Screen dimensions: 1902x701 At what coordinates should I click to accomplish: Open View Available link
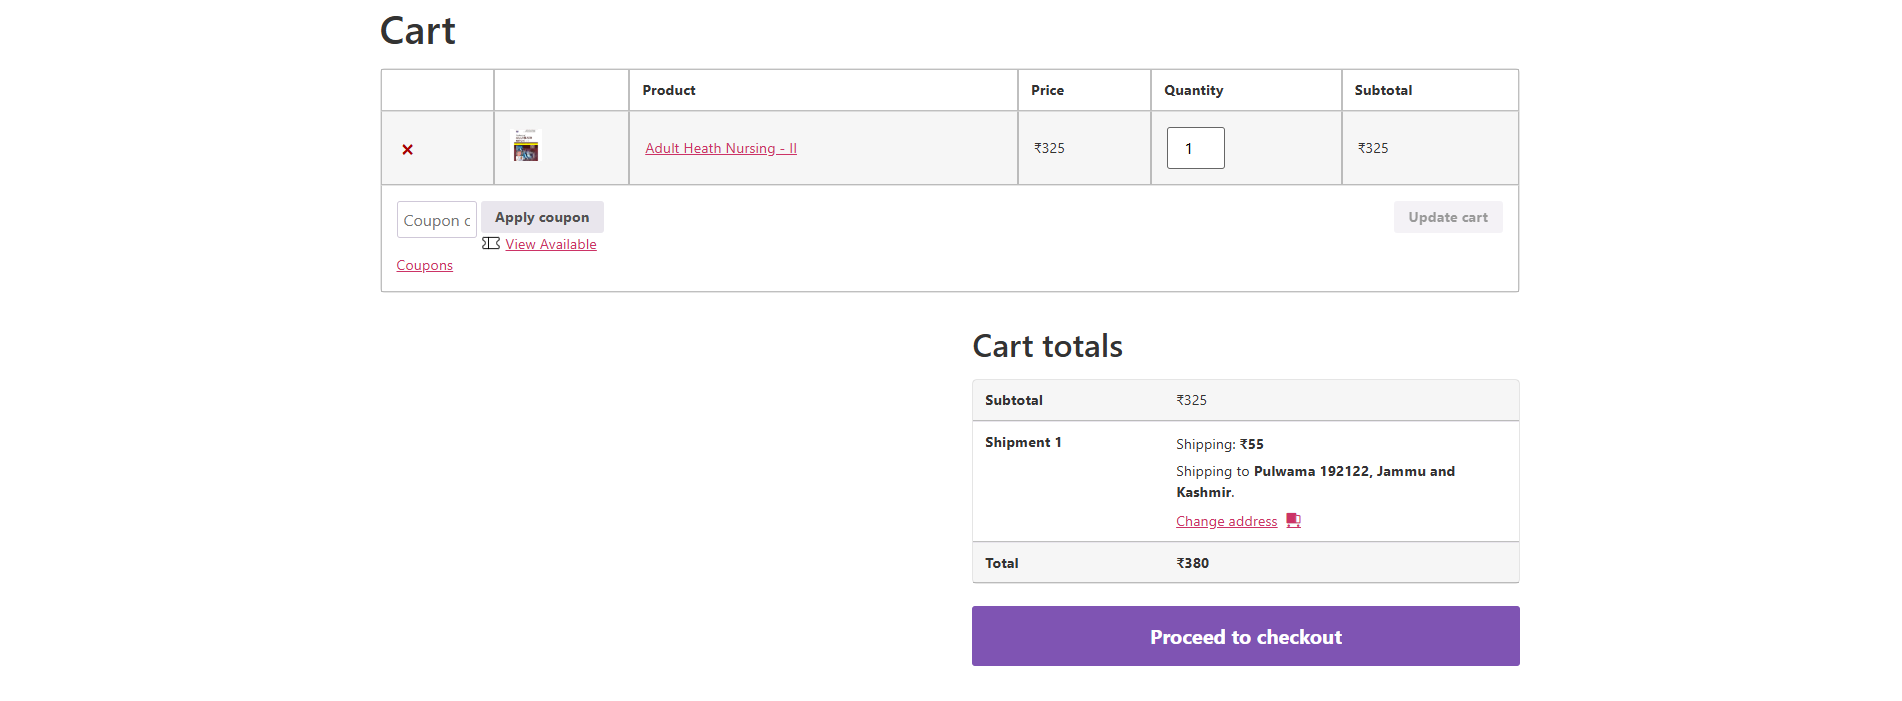pyautogui.click(x=551, y=244)
